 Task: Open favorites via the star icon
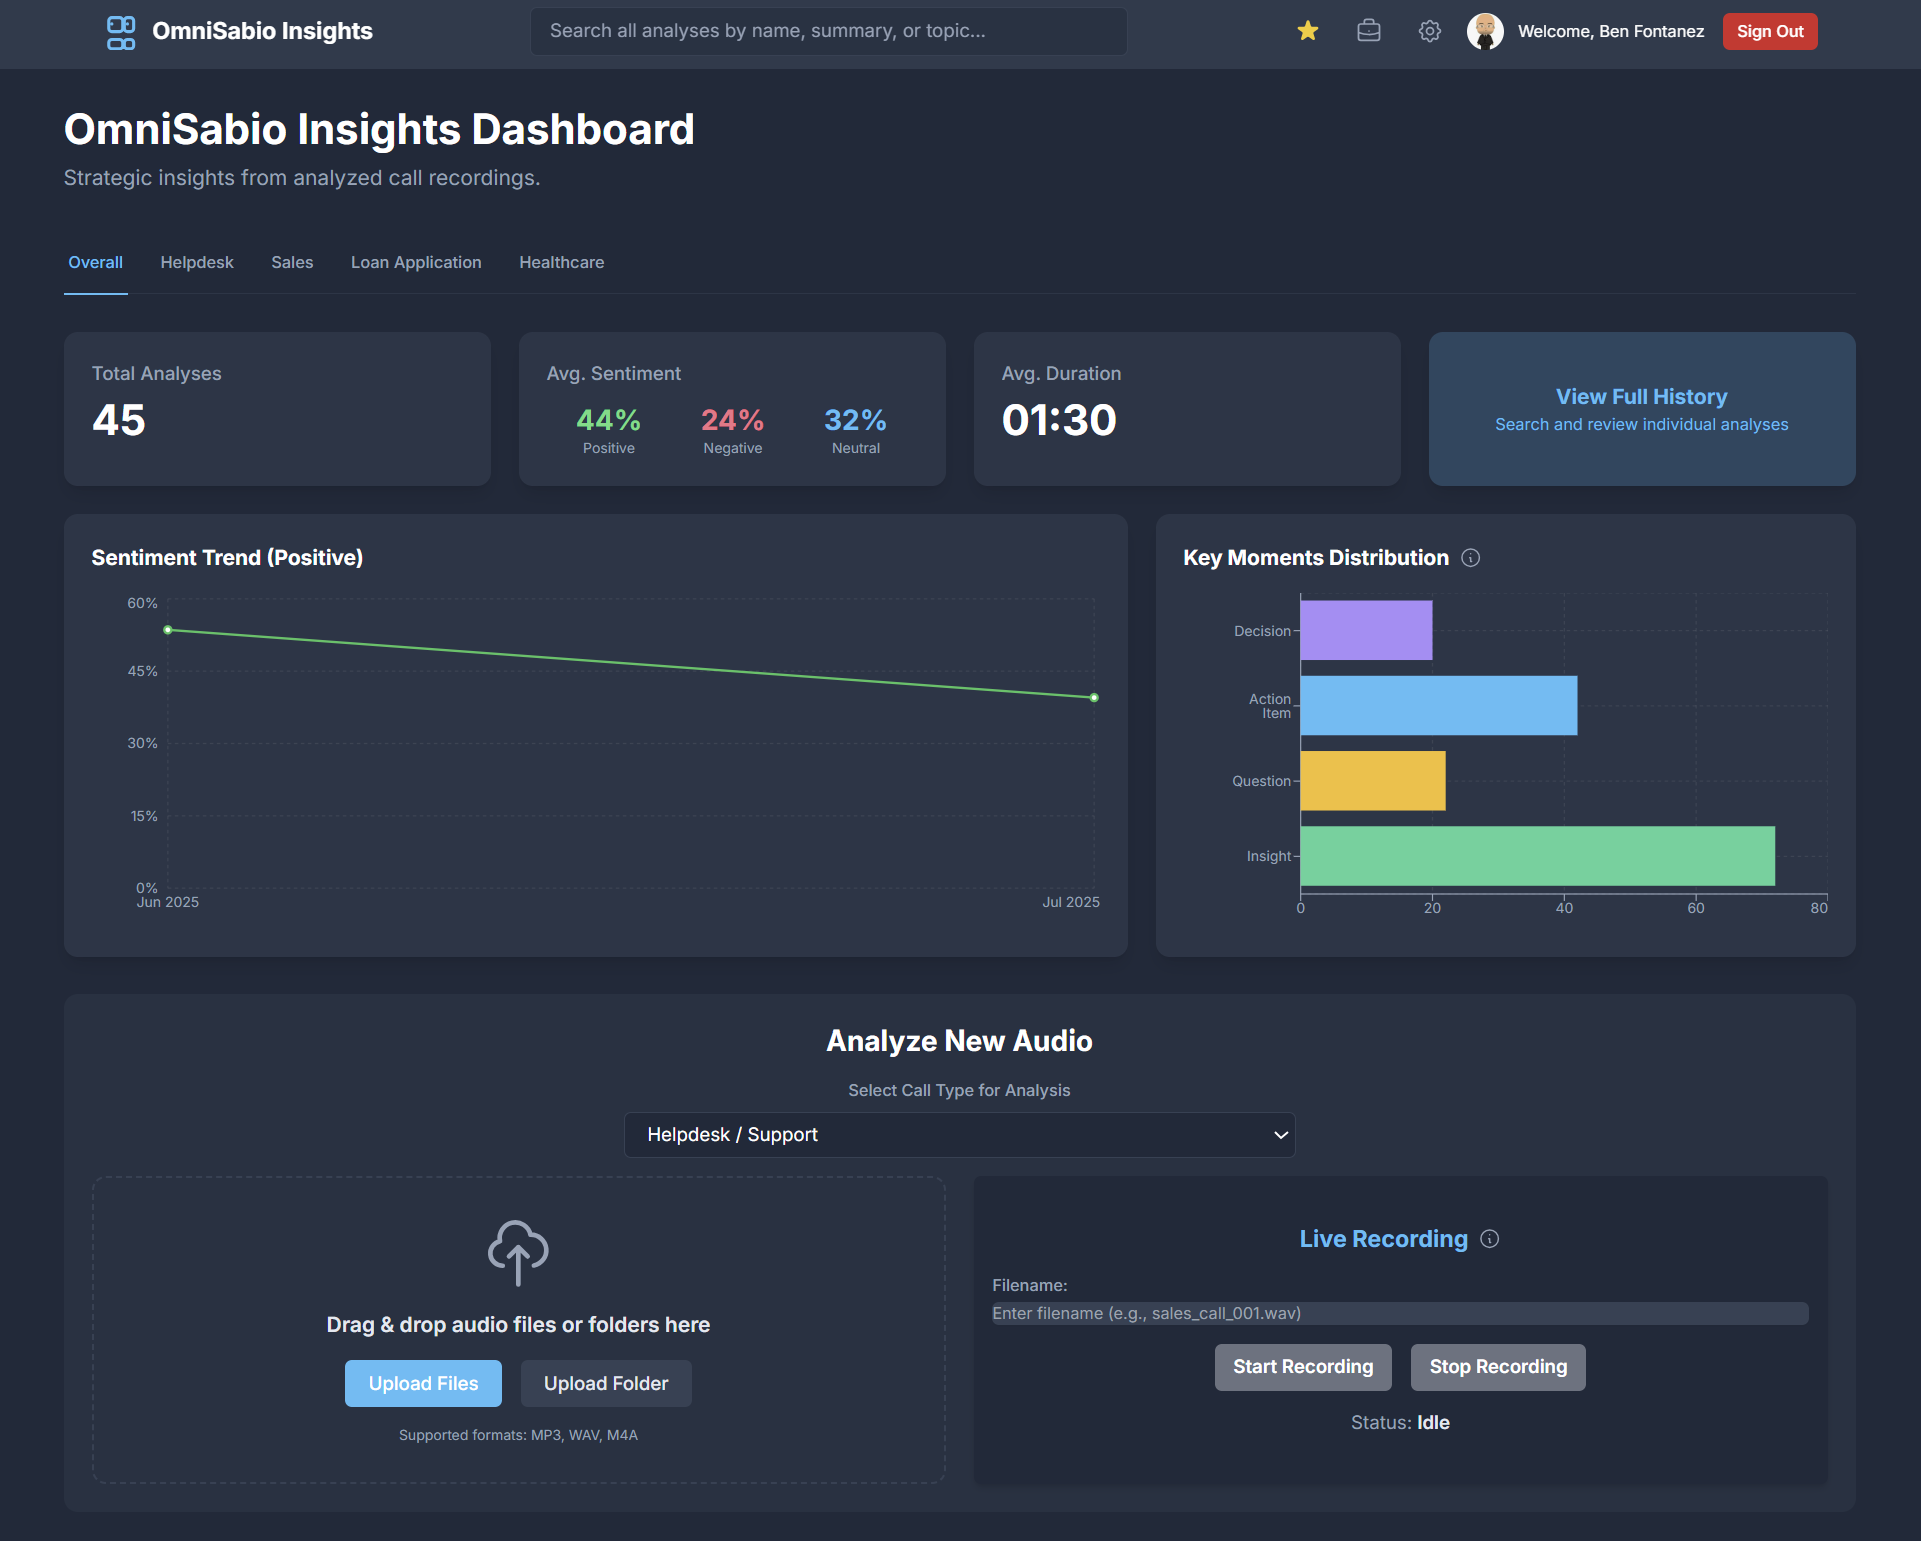point(1307,31)
